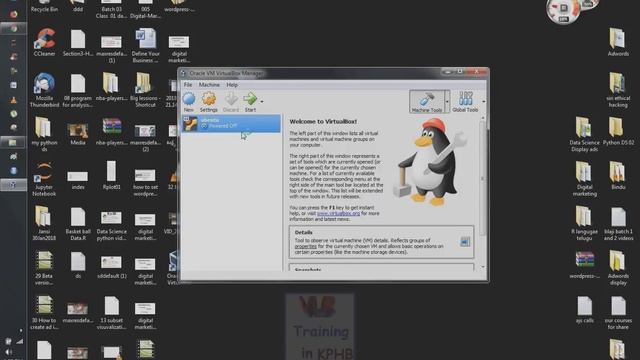Image resolution: width=640 pixels, height=360 pixels.
Task: Select '30 How to create ad' video file
Action: click(44, 312)
